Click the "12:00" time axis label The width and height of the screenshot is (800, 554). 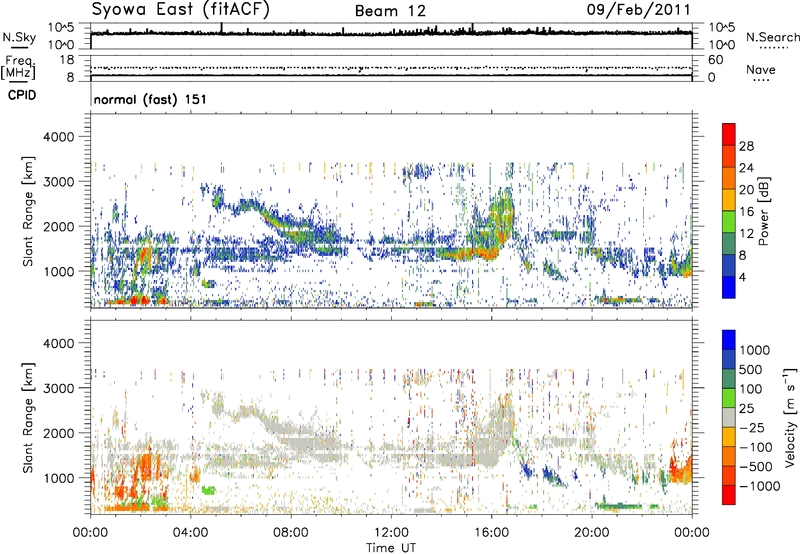point(391,533)
